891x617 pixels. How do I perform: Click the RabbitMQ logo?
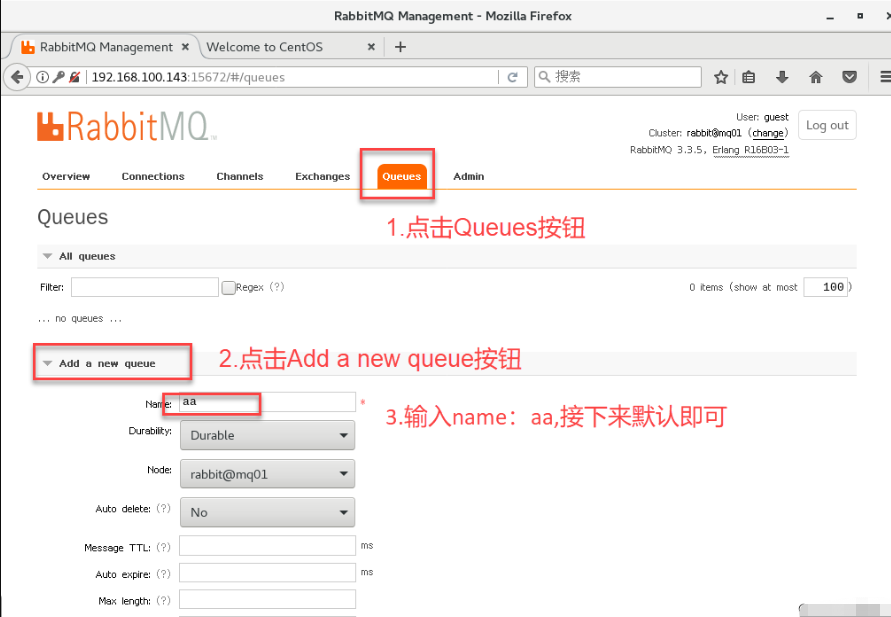coord(126,126)
